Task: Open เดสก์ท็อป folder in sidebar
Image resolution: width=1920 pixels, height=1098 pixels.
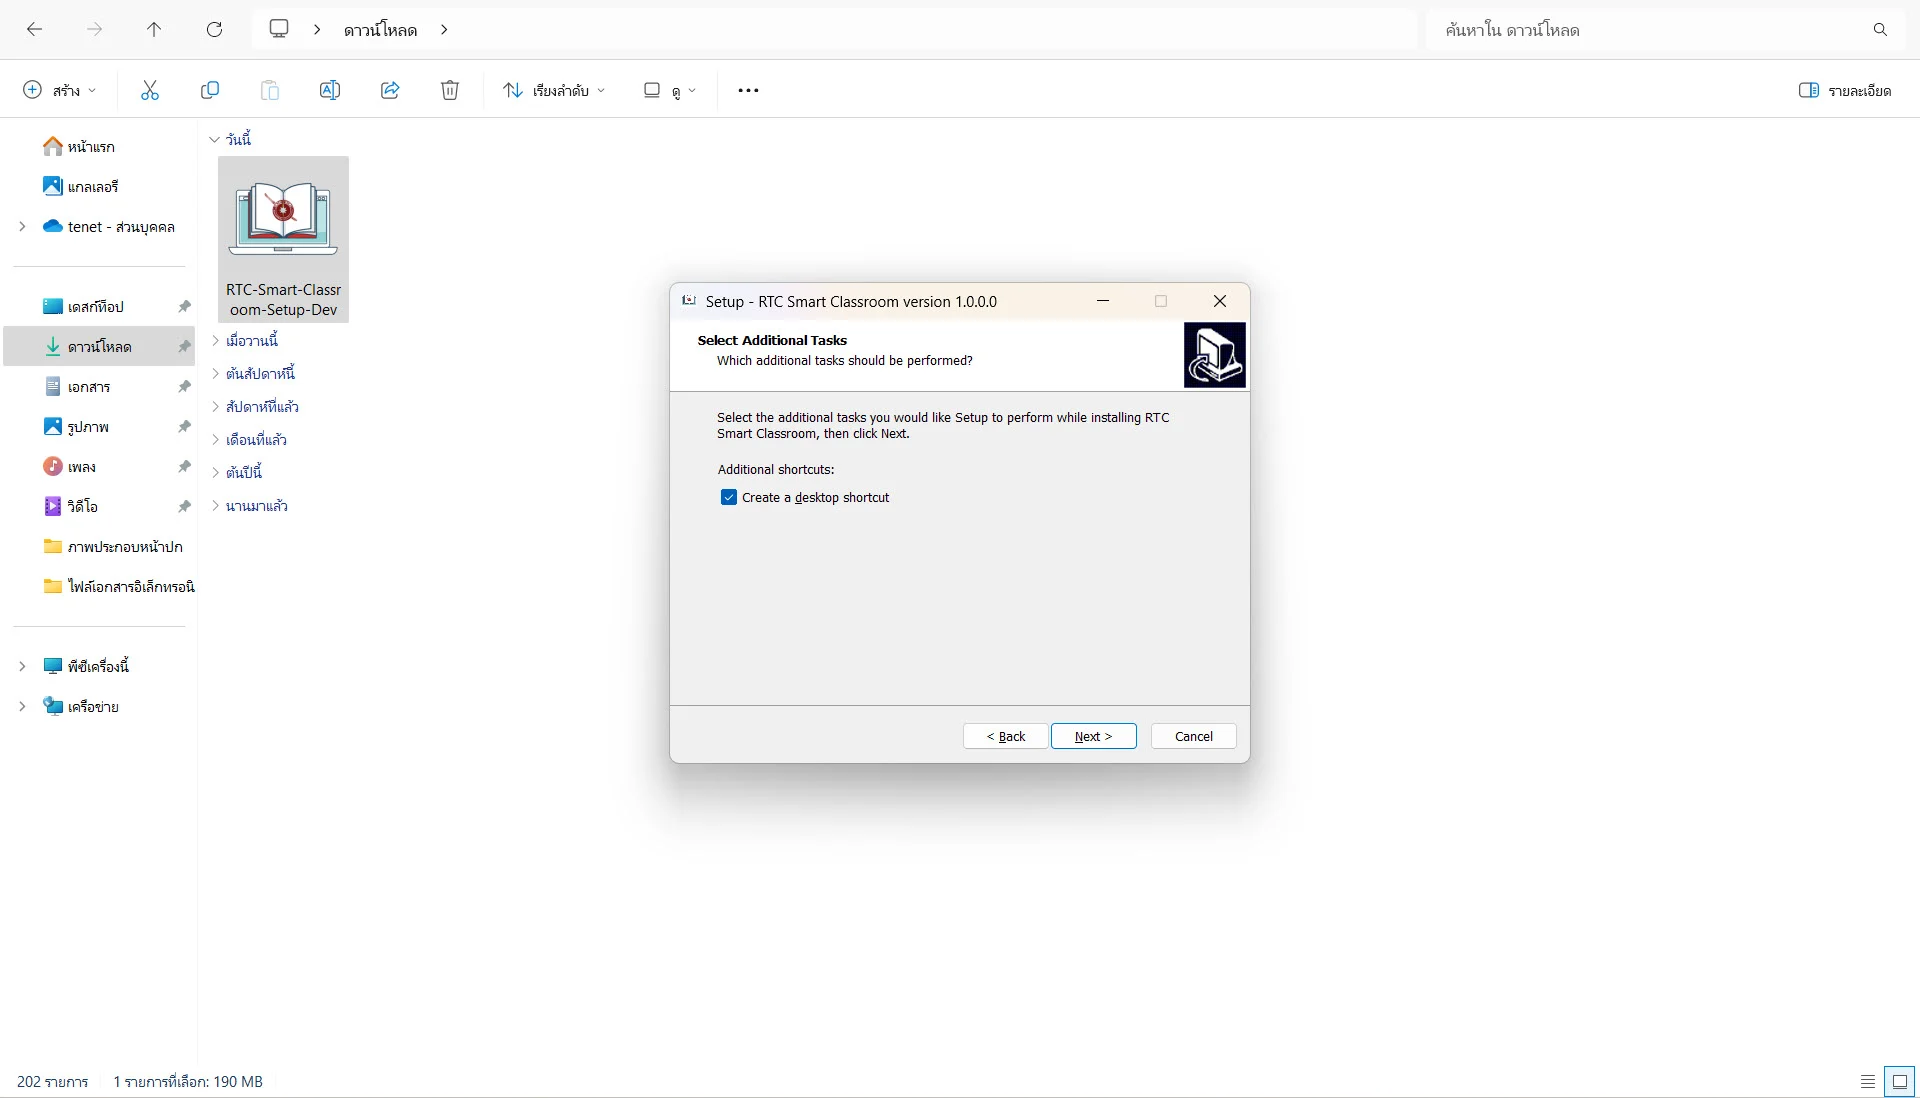Action: (x=95, y=306)
